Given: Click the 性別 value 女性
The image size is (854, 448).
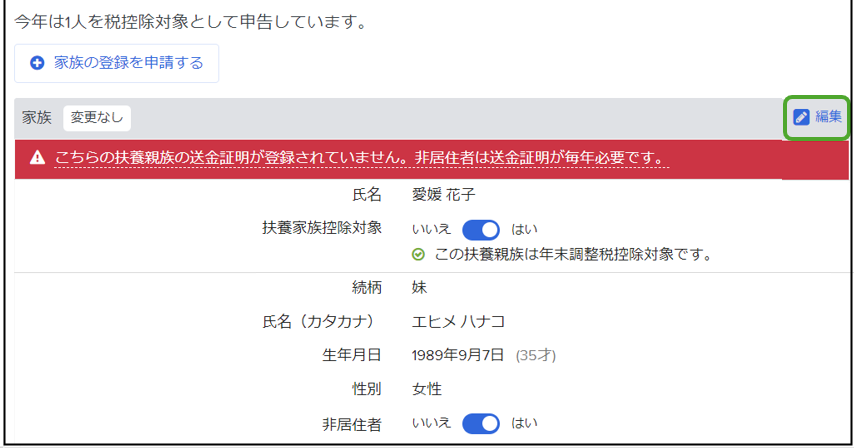Looking at the screenshot, I should (427, 389).
